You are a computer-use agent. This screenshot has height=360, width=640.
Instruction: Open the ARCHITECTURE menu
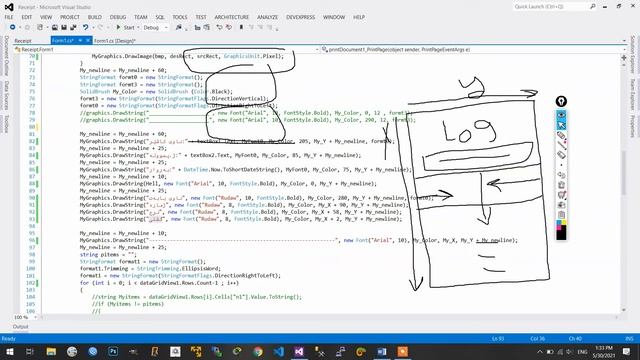[x=231, y=17]
